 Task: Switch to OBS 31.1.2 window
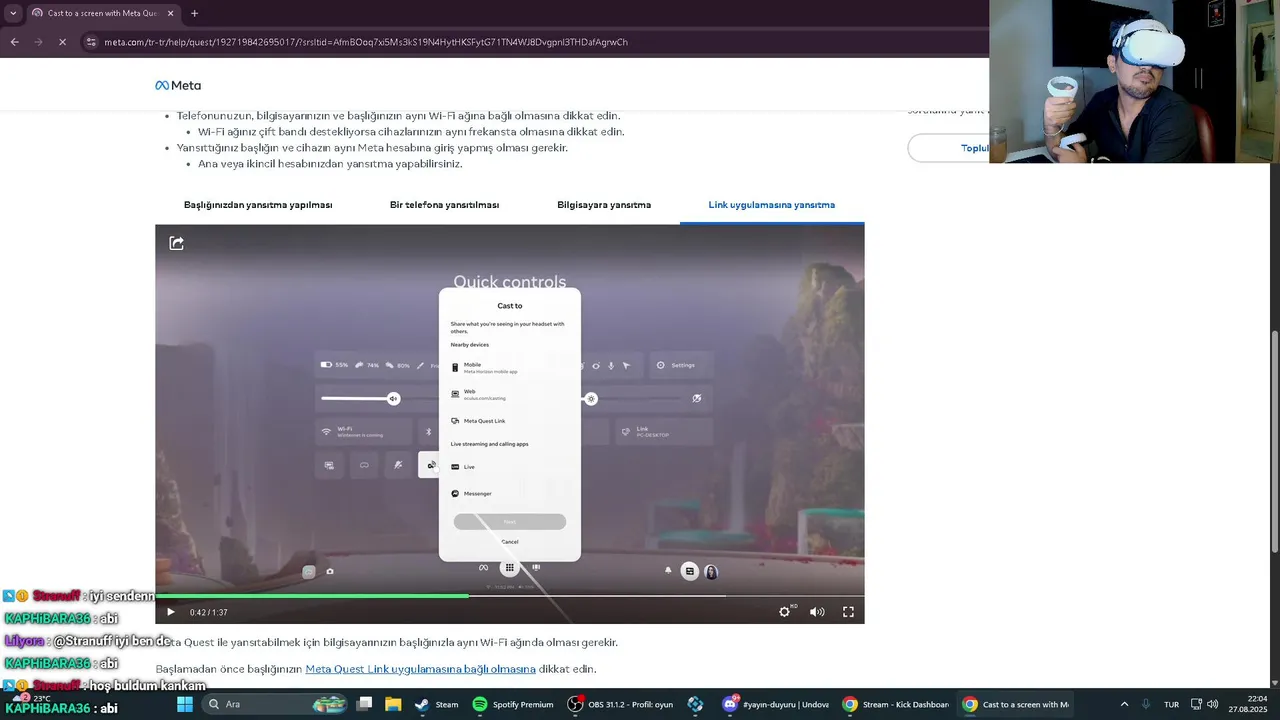coord(620,704)
